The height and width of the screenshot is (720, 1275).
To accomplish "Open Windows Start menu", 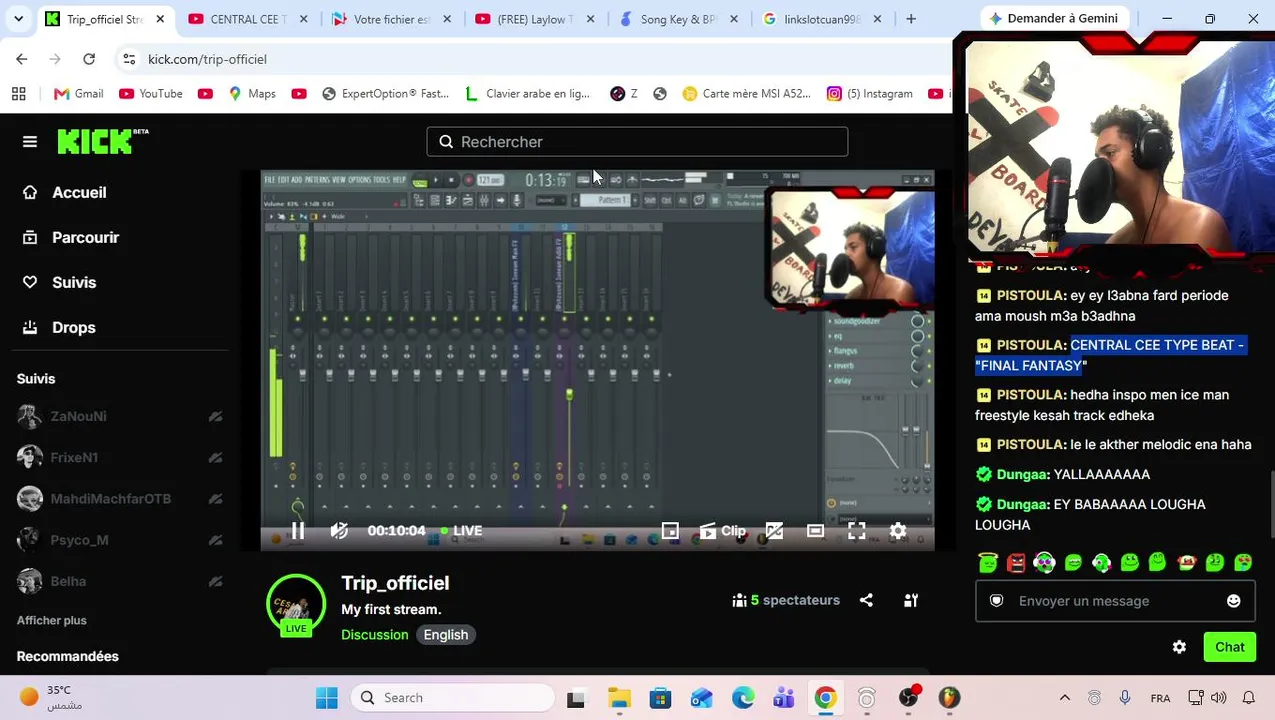I will (327, 698).
